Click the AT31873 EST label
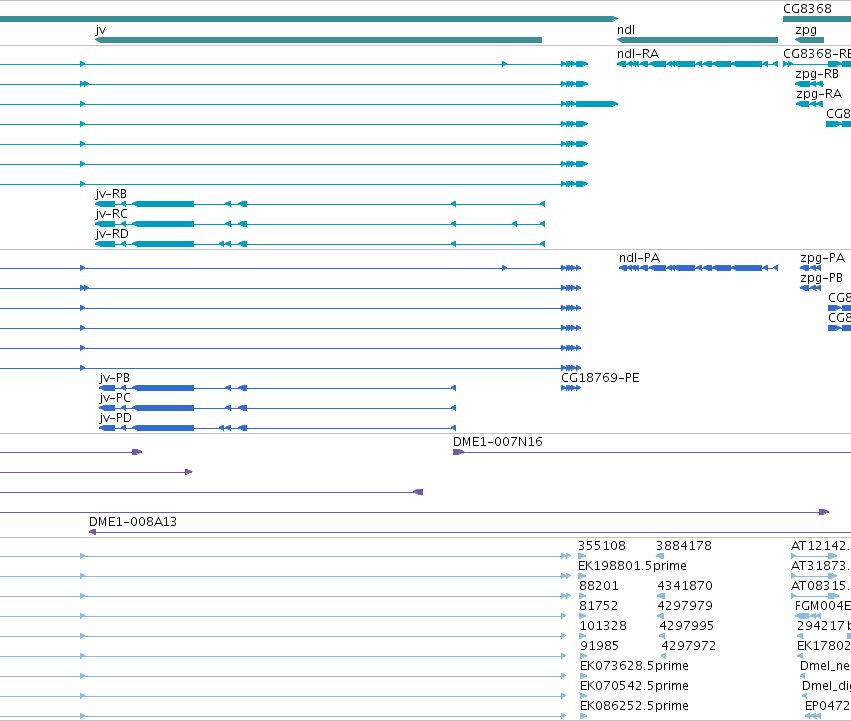 [x=821, y=566]
